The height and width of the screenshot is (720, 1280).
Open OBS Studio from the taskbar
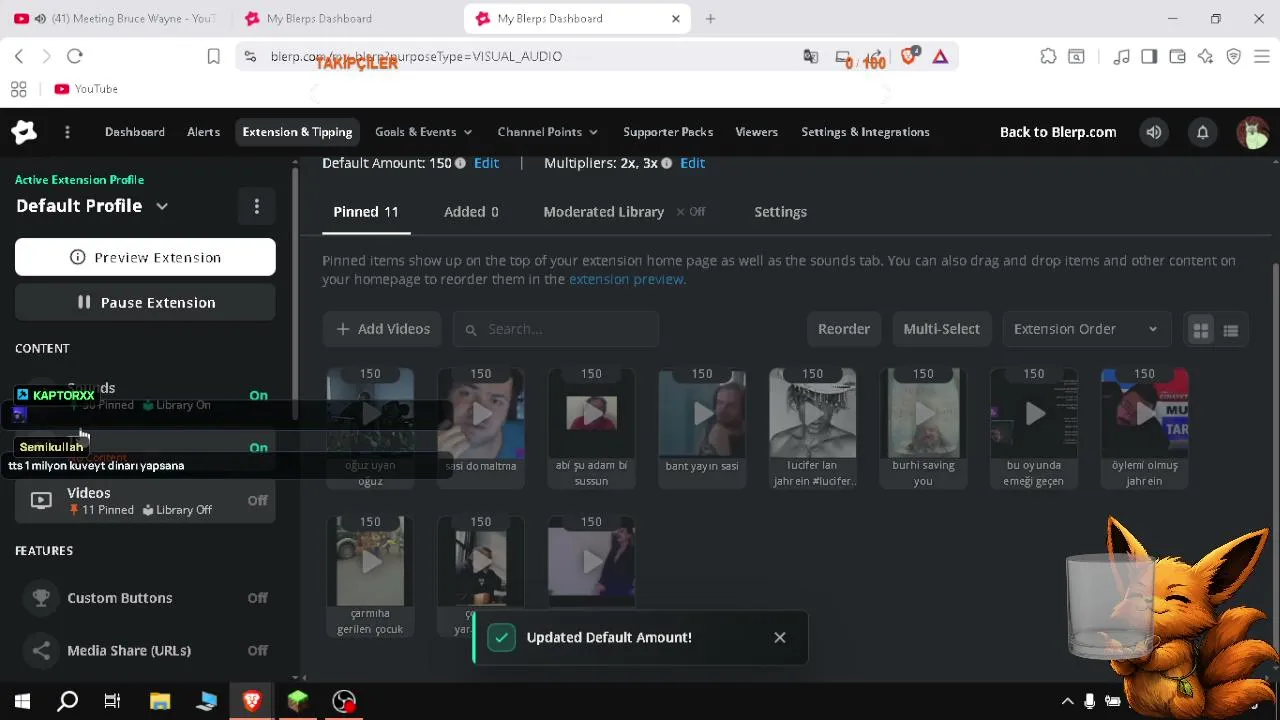coord(344,701)
